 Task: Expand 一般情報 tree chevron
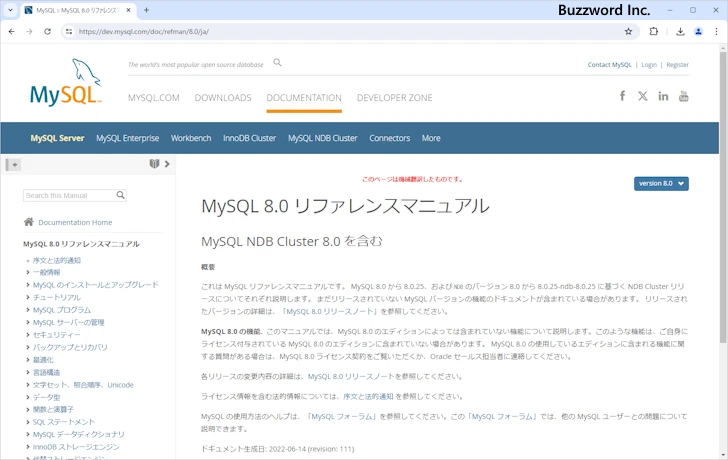[28, 272]
